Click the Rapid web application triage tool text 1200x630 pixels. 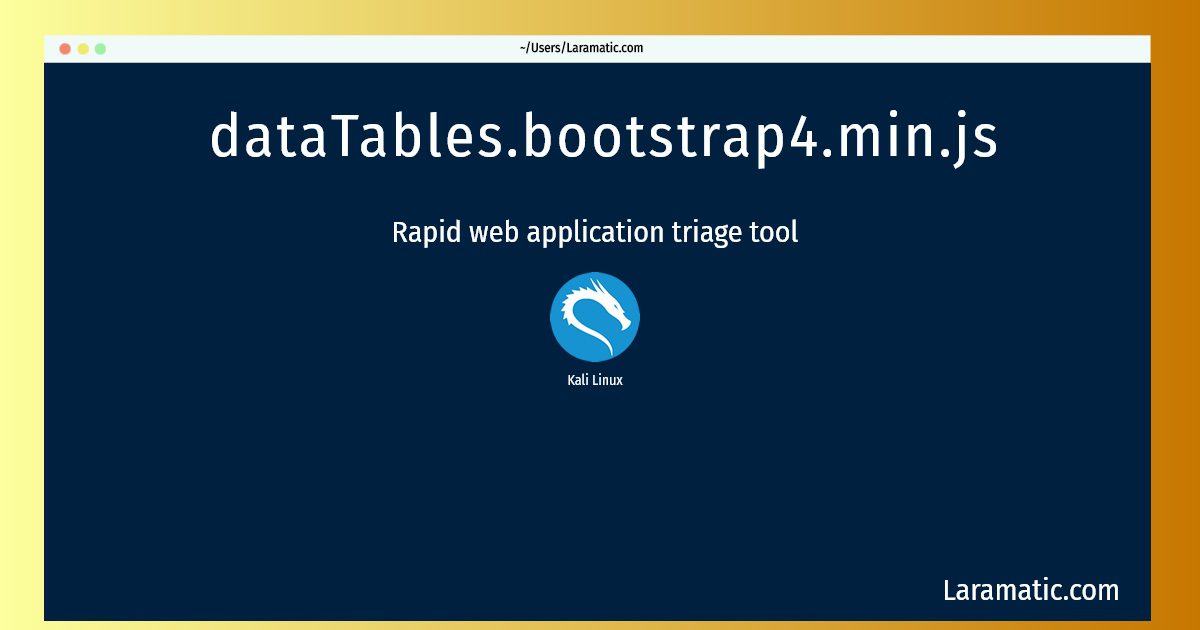[595, 231]
